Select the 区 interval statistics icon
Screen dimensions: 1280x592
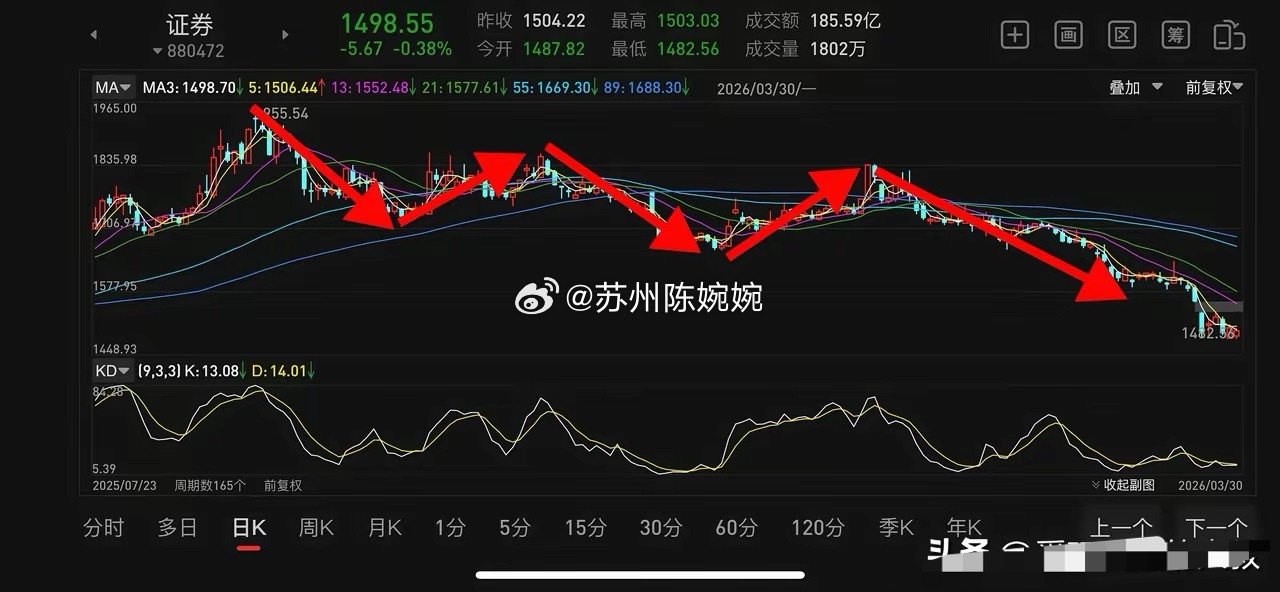pos(1121,33)
